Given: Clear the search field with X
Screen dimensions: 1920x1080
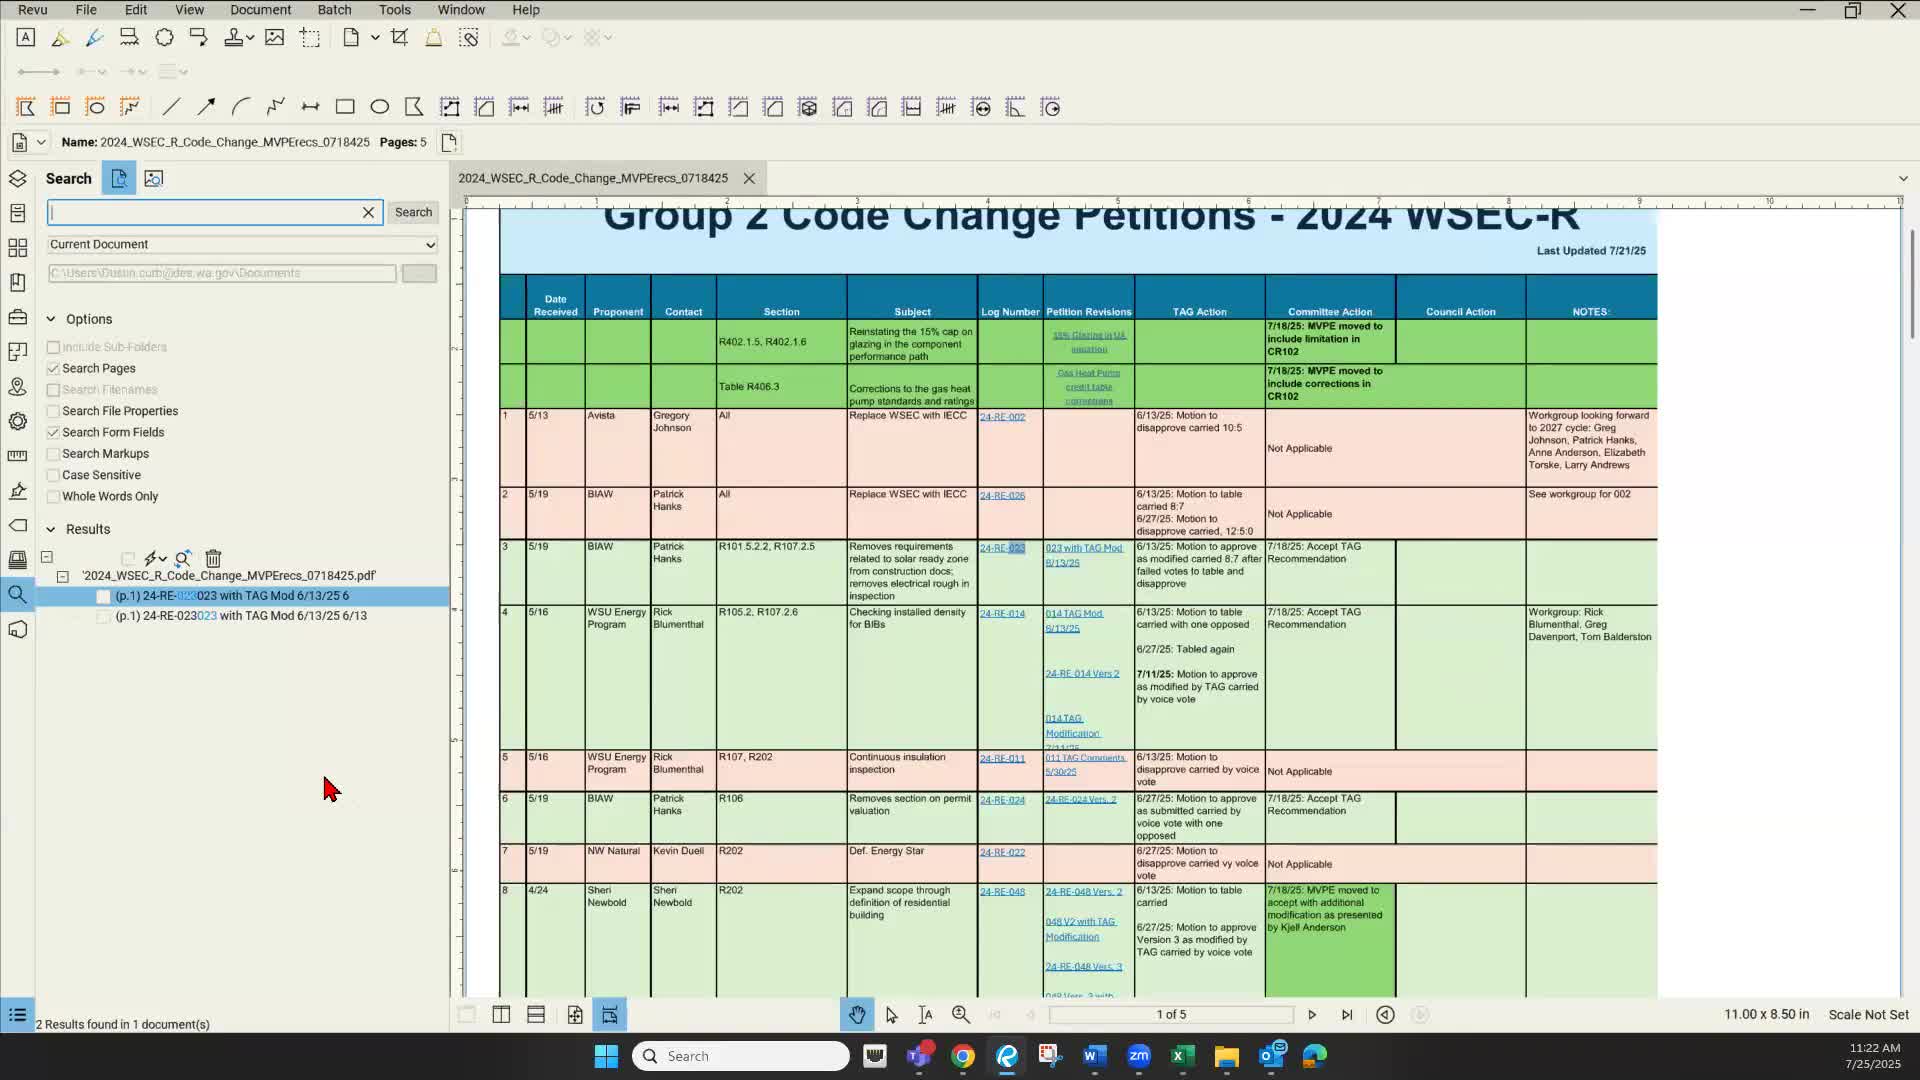Looking at the screenshot, I should pos(368,213).
